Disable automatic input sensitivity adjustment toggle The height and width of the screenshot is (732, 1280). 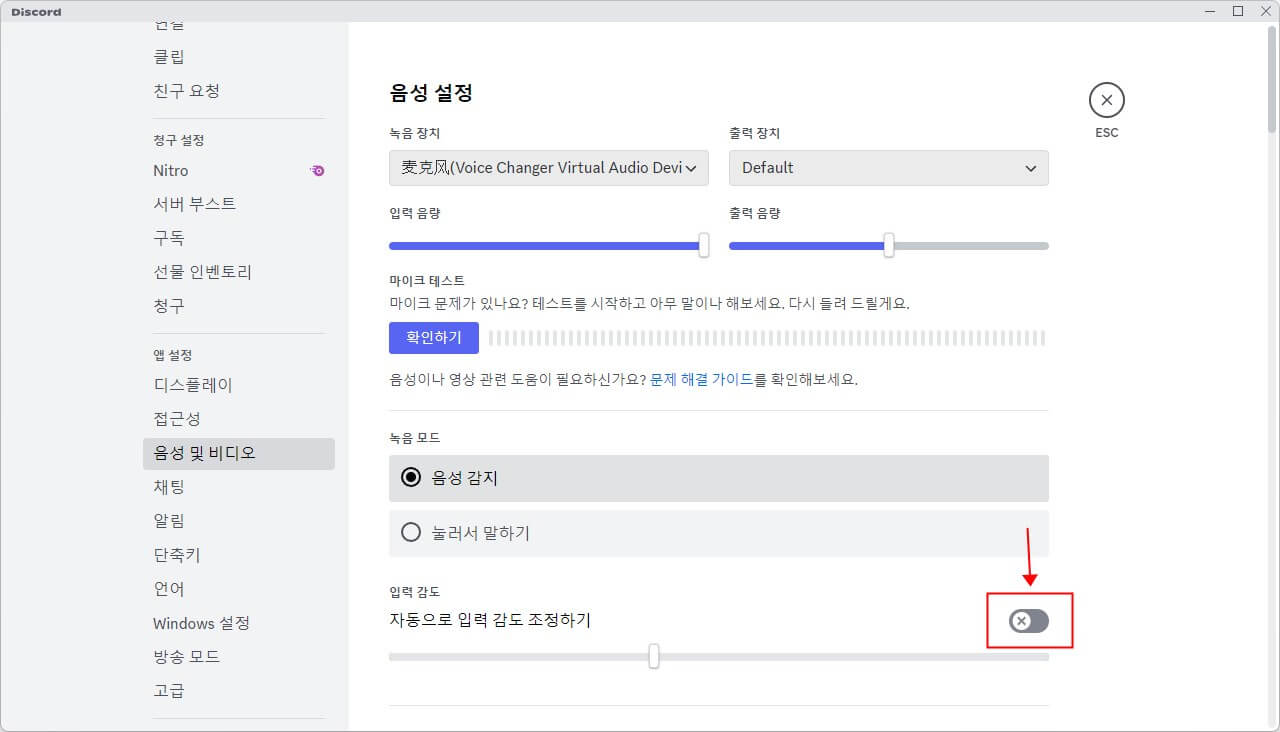point(1030,620)
